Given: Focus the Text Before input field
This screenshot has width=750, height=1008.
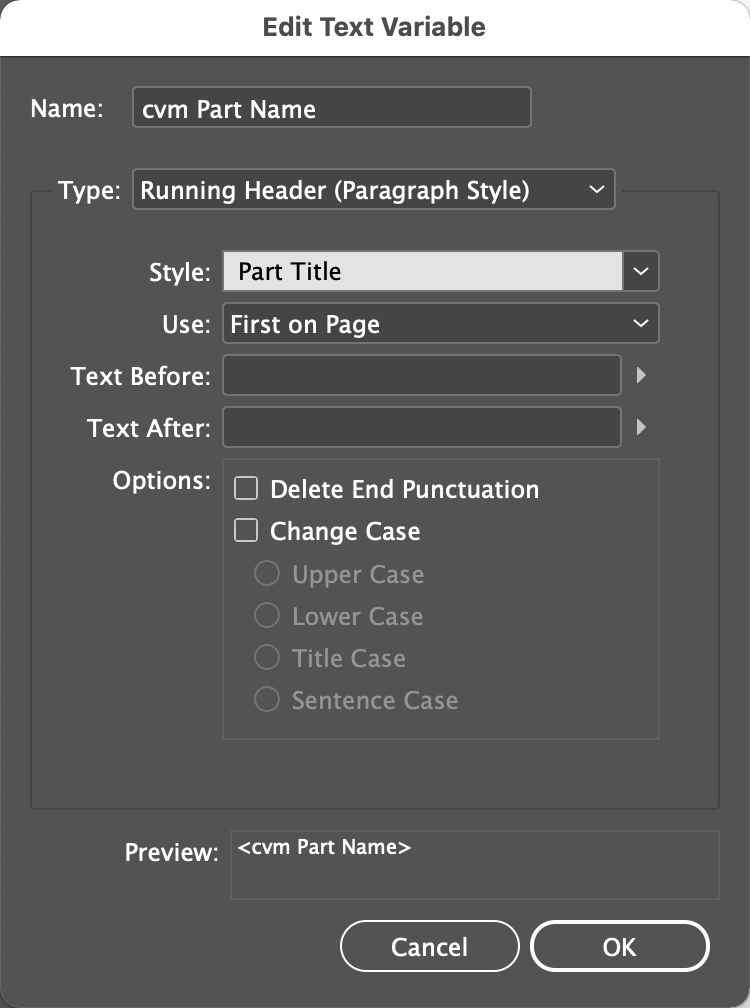Looking at the screenshot, I should pos(421,376).
